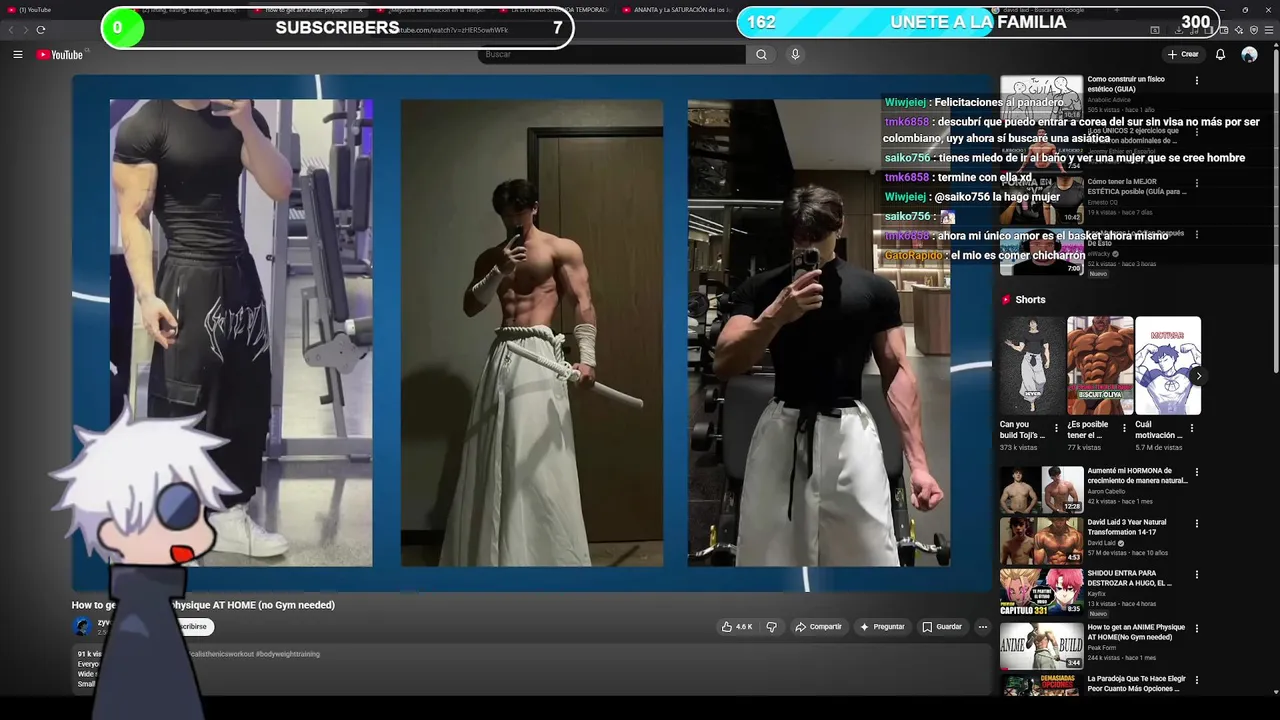Open 'Como construir un fisico estético (GUIA)' title
This screenshot has height=720, width=1280.
coord(1126,84)
